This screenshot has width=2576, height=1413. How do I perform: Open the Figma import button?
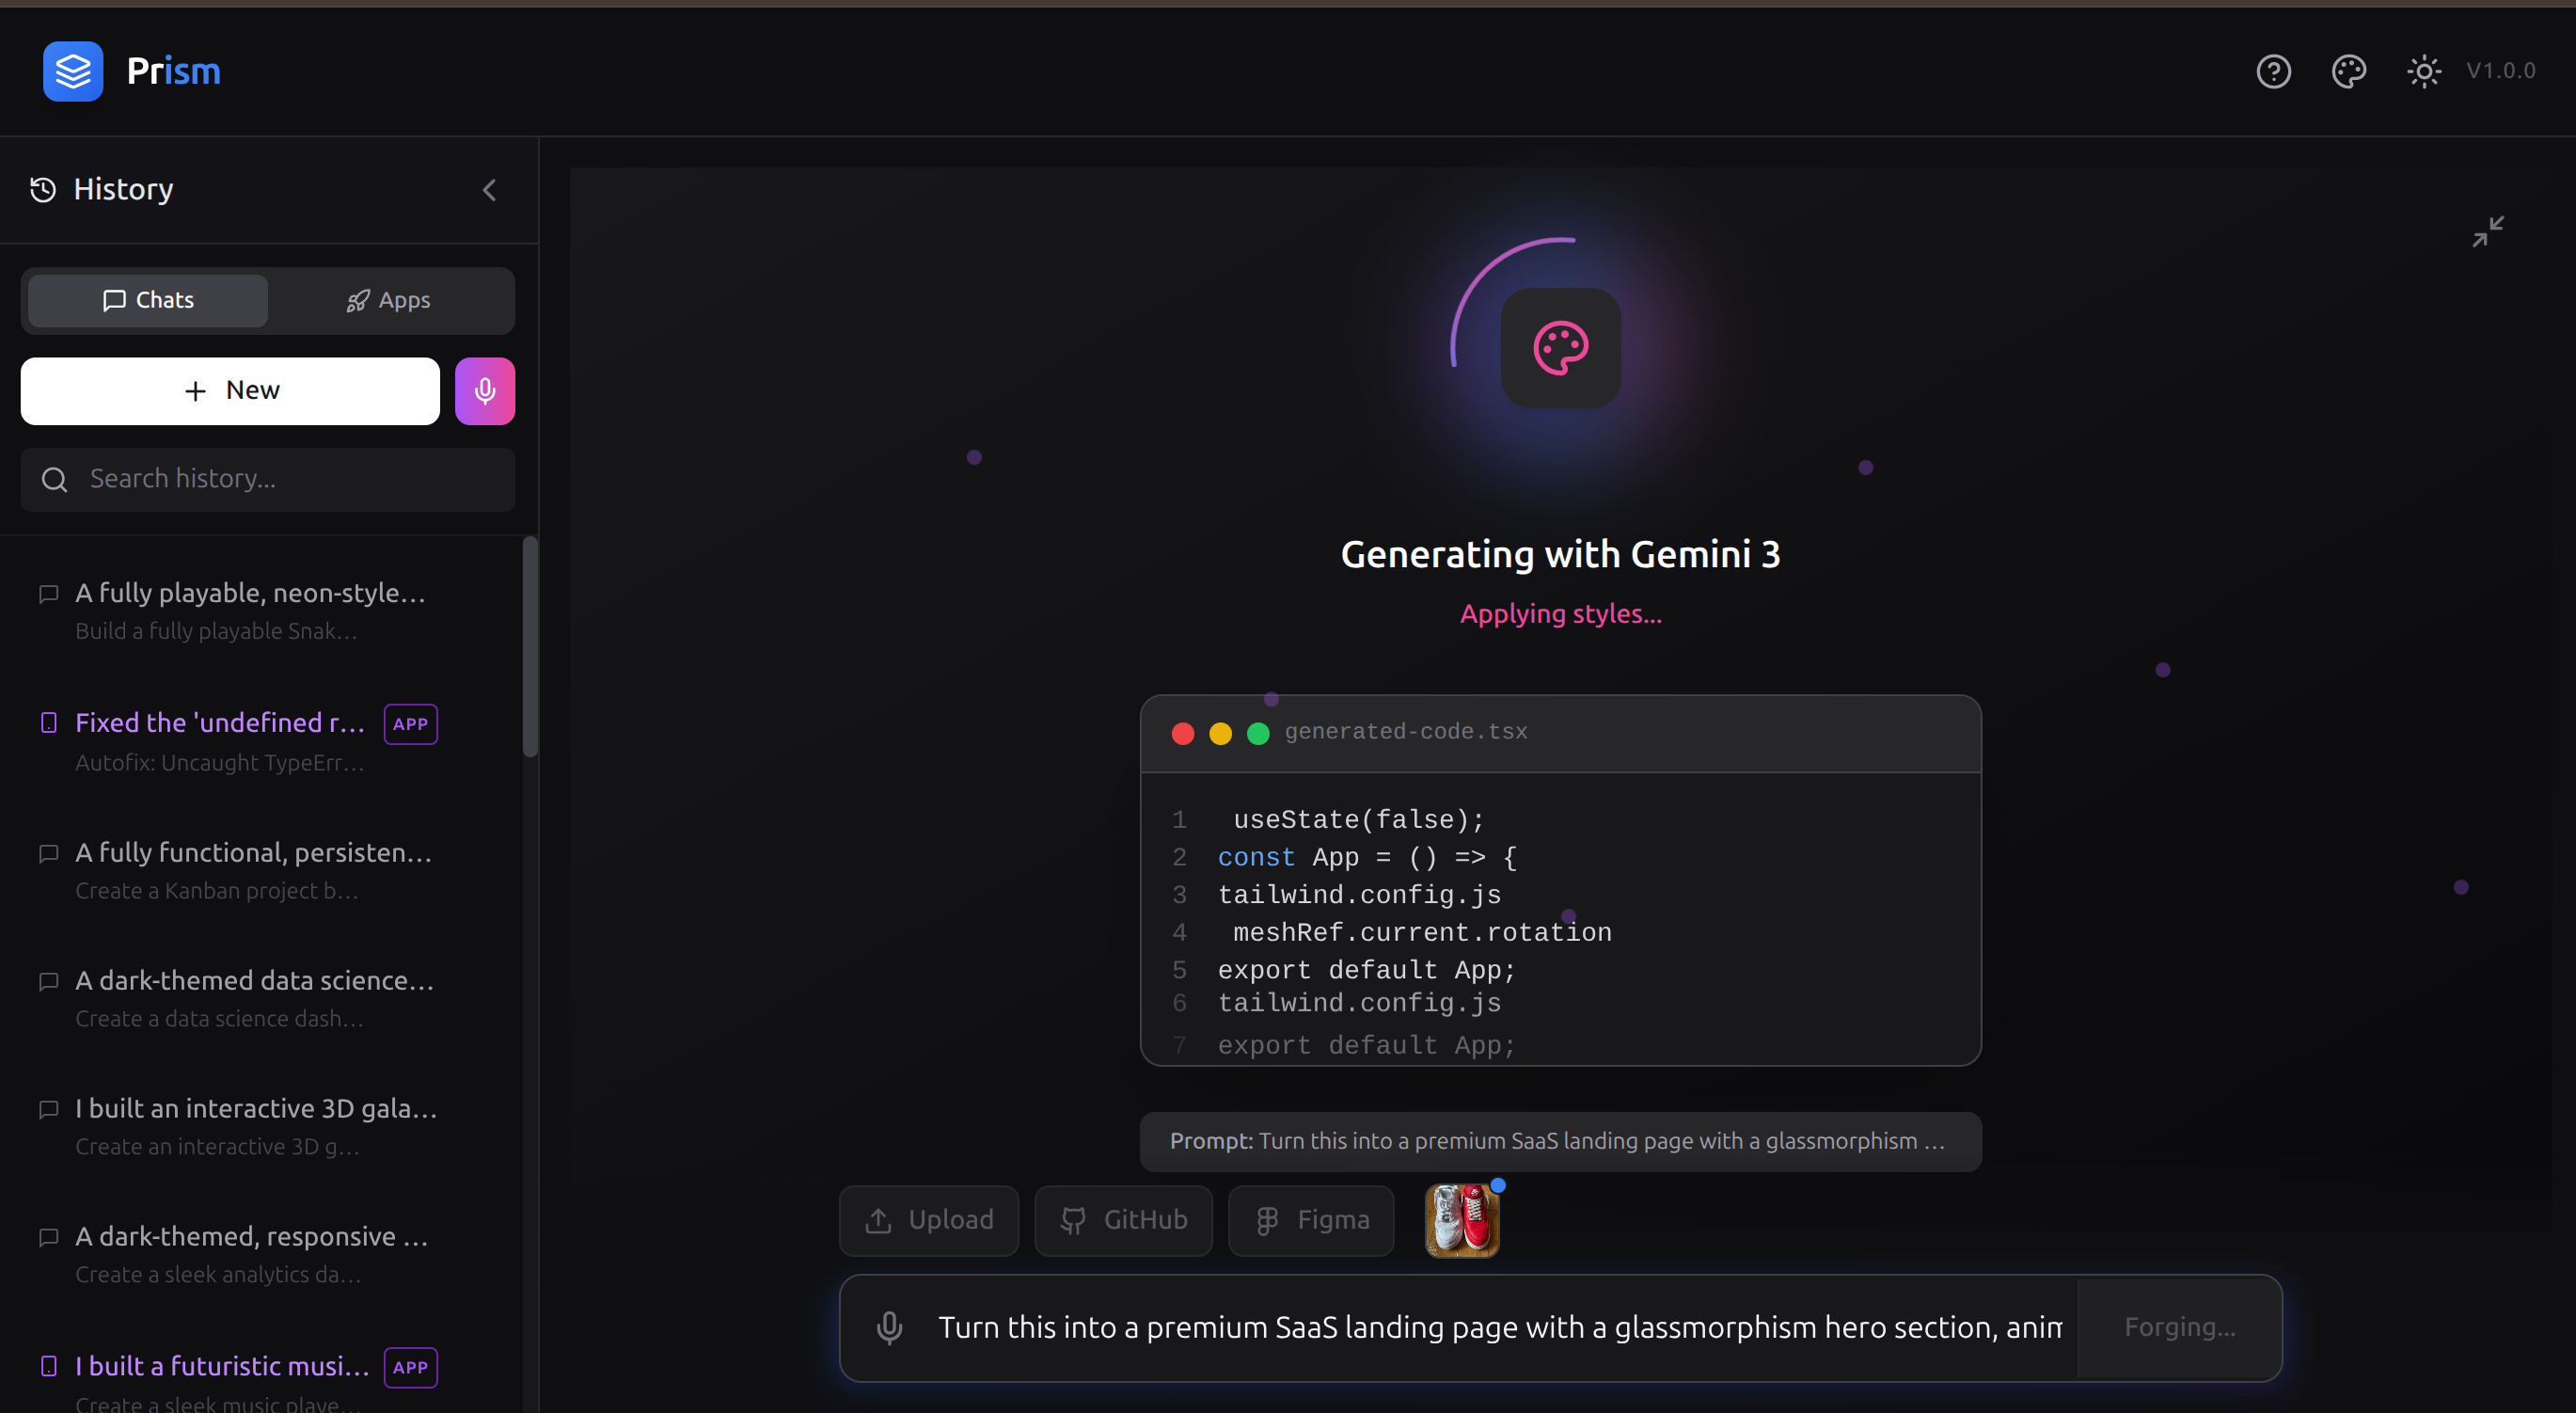(1311, 1220)
